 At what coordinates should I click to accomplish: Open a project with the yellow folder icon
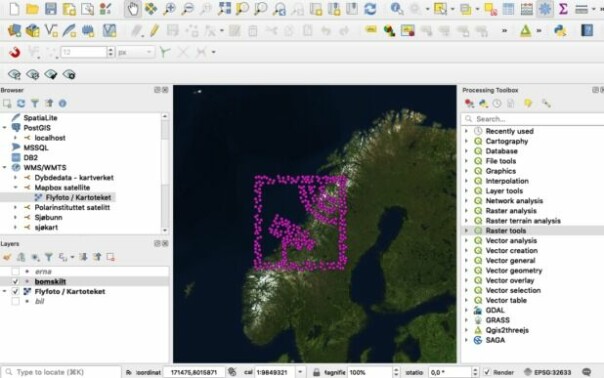(32, 8)
